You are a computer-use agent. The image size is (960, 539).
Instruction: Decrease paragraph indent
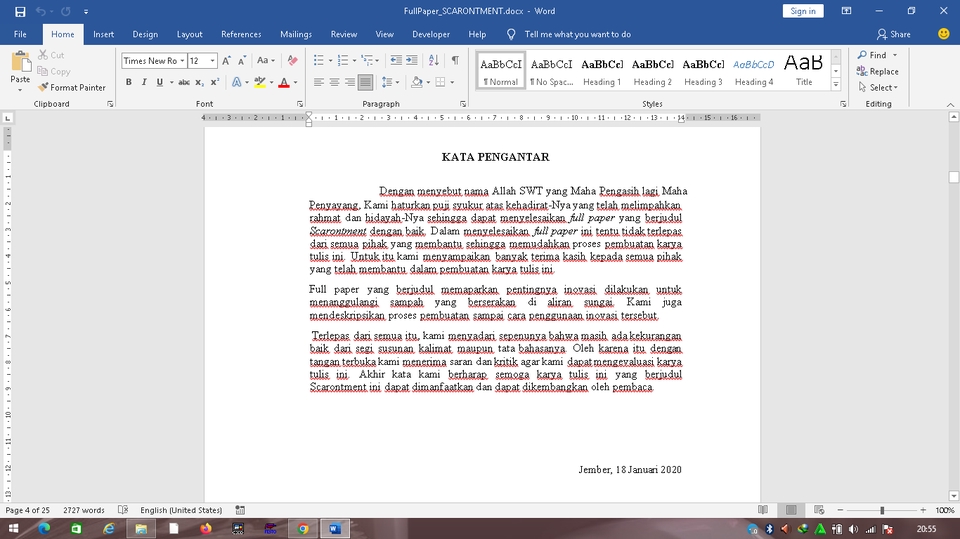396,61
